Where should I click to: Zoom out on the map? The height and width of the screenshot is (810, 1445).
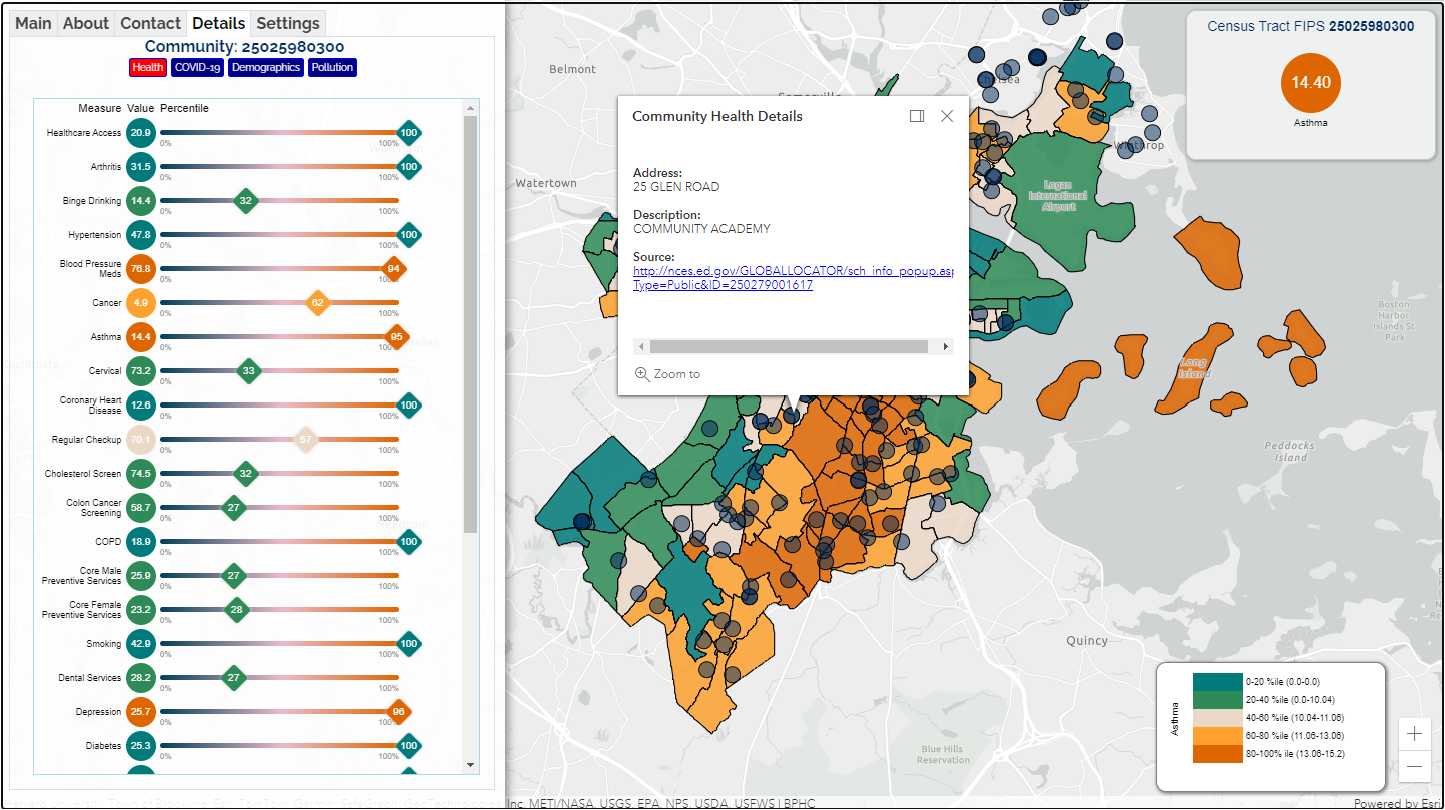pos(1414,767)
